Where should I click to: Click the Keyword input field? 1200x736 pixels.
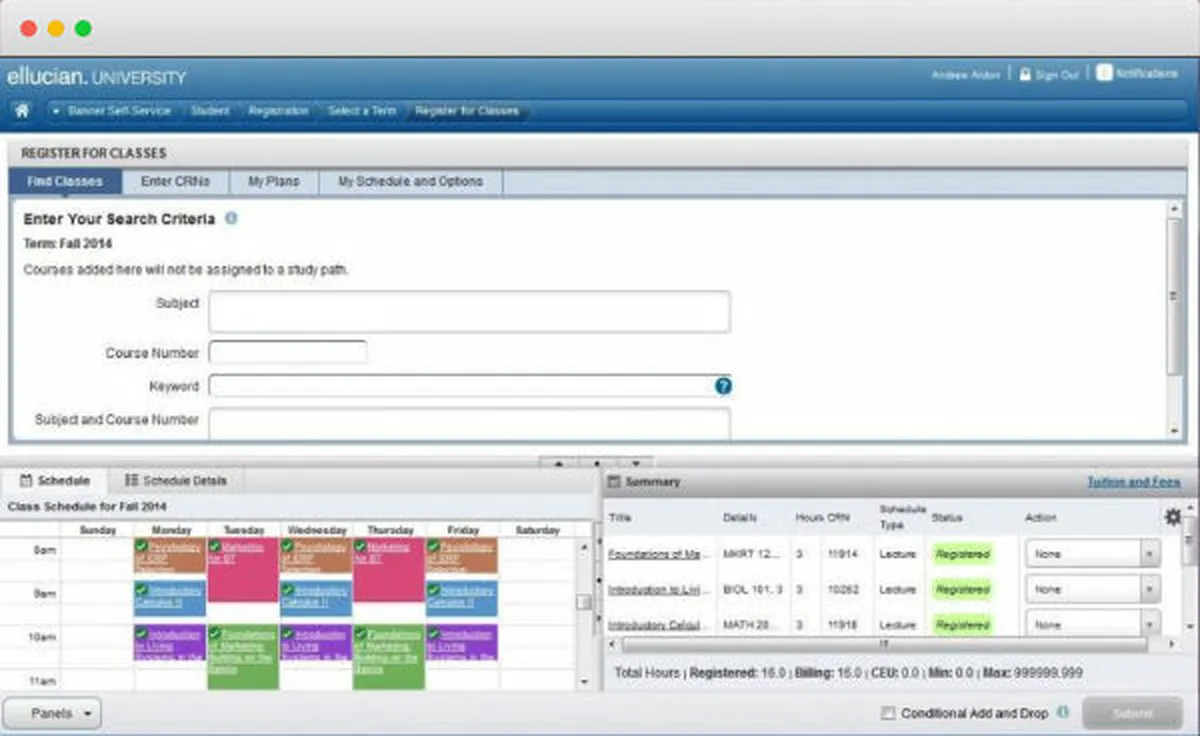pos(461,386)
